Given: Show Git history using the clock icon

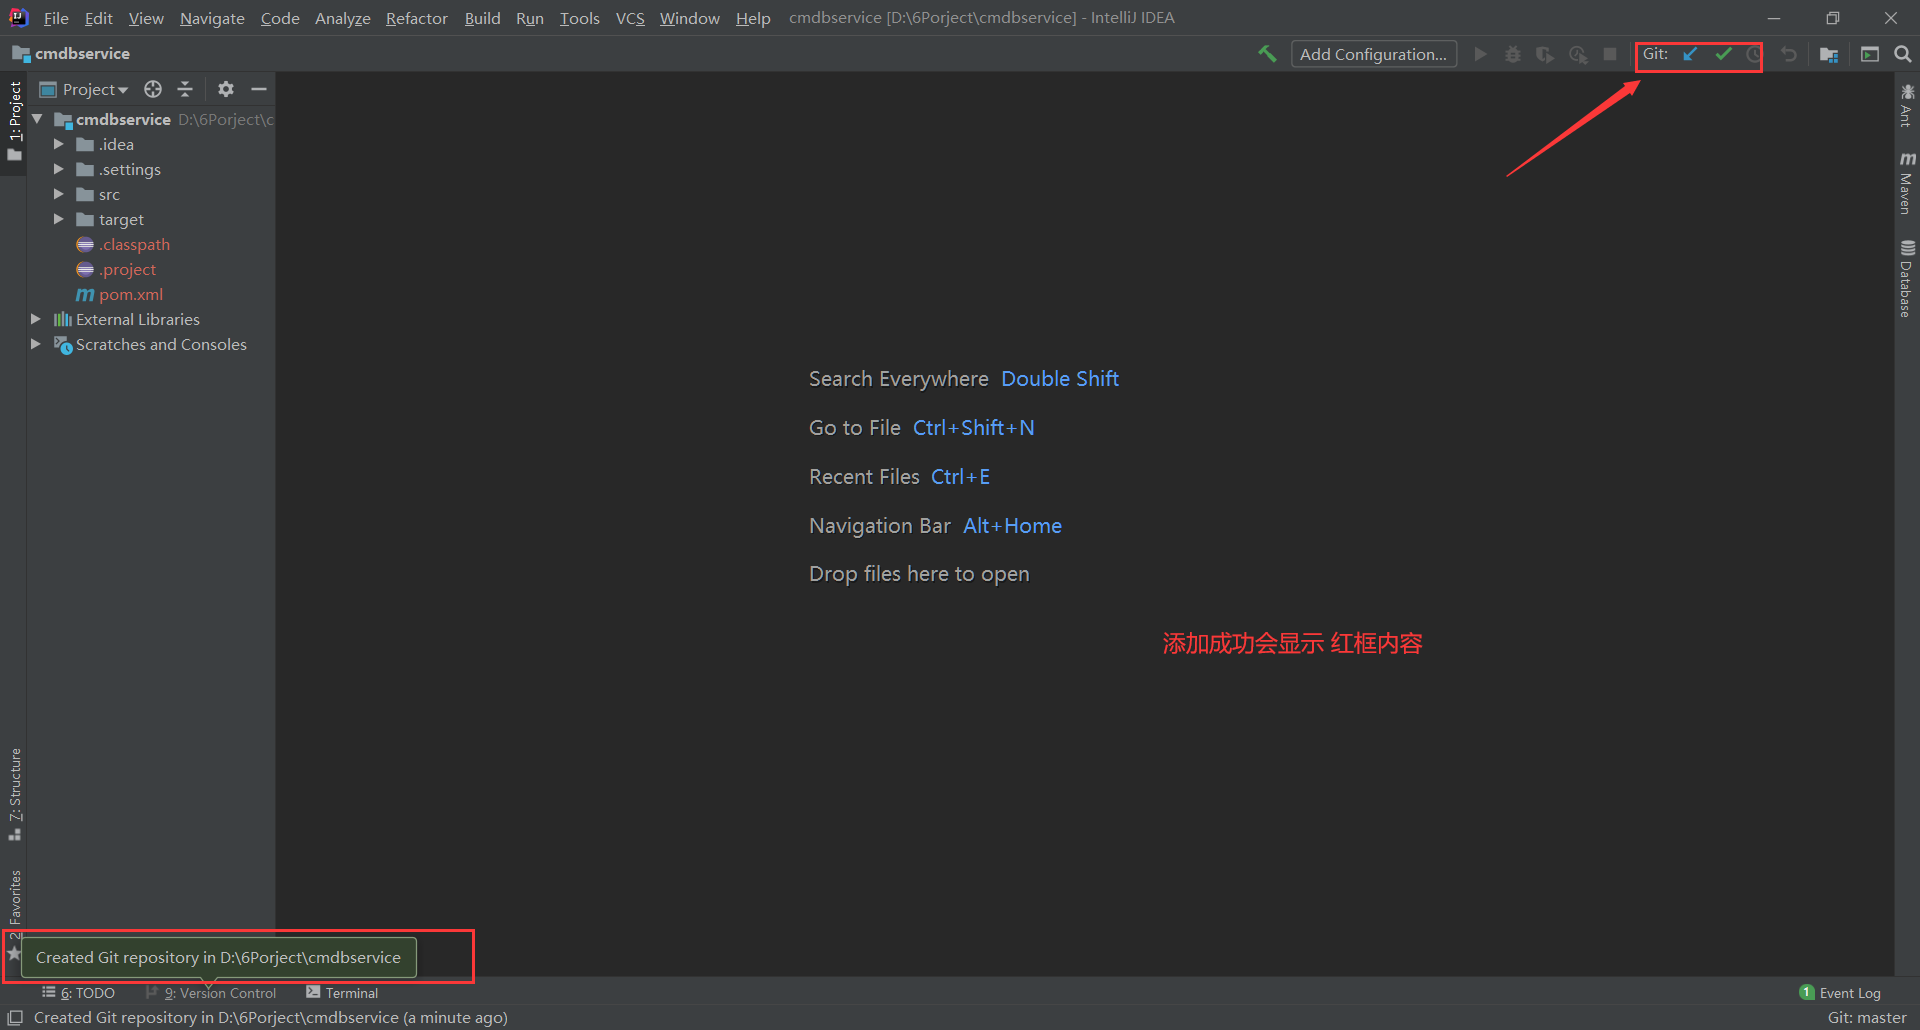Looking at the screenshot, I should point(1756,55).
